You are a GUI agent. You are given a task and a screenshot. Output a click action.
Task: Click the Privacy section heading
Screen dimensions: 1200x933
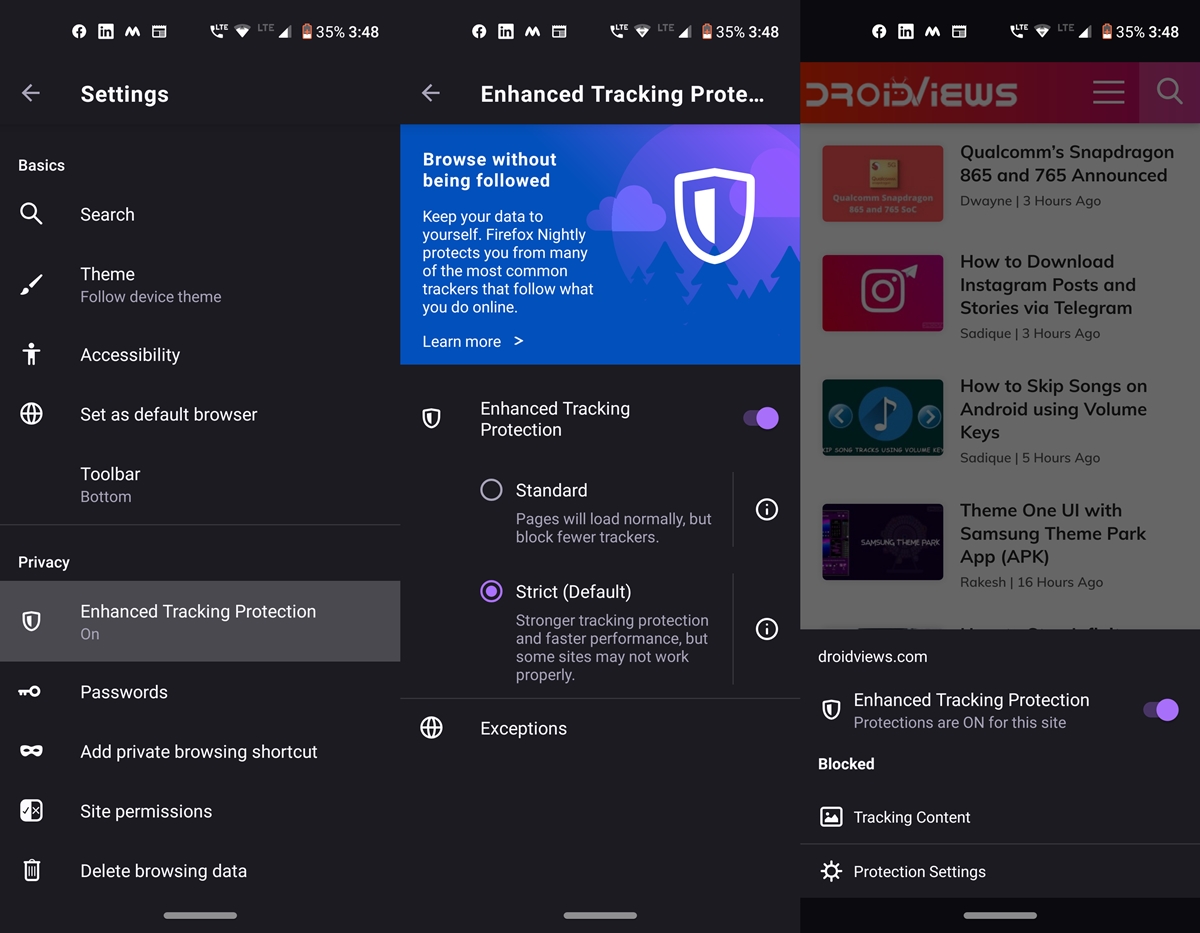(44, 562)
